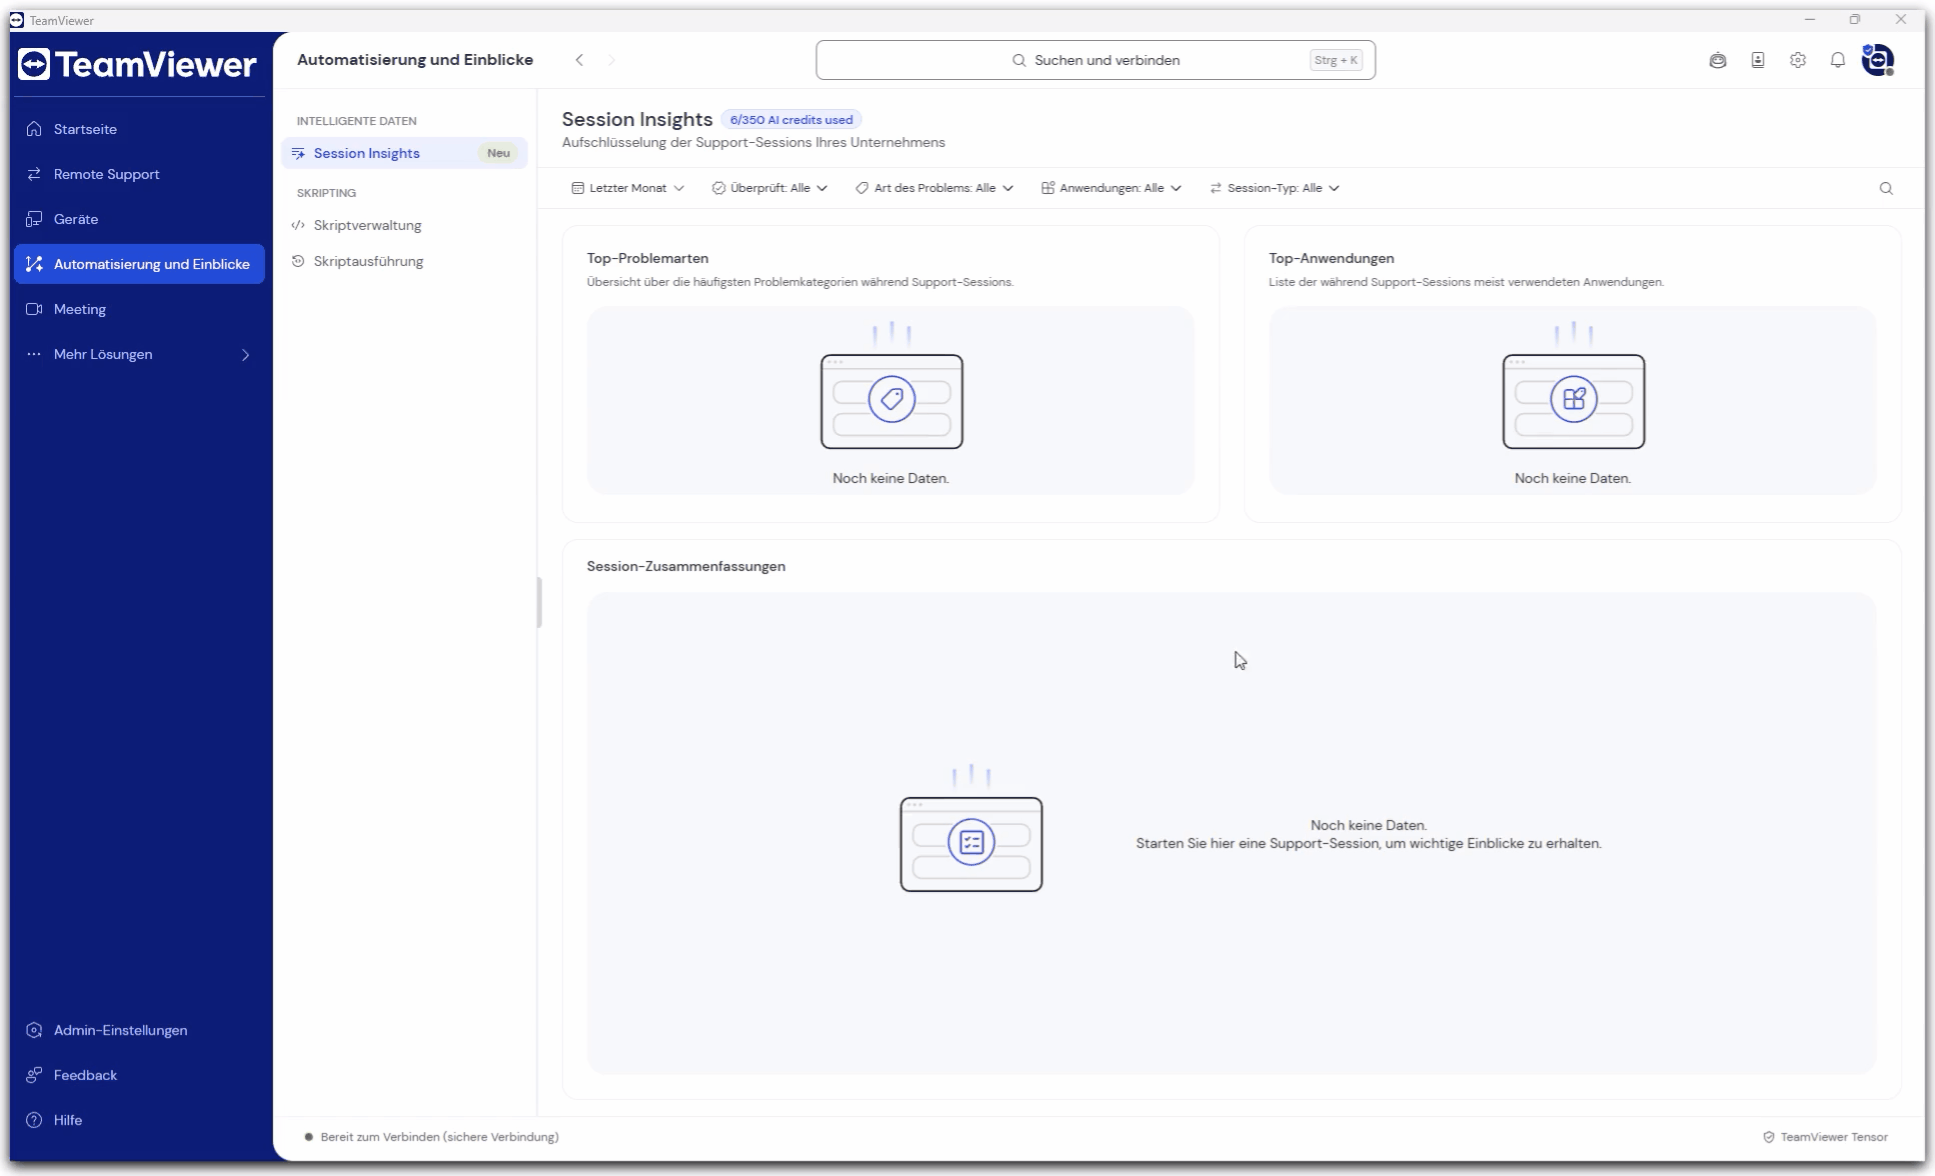Image resolution: width=1935 pixels, height=1176 pixels.
Task: Open Remote Support section
Action: click(x=139, y=174)
